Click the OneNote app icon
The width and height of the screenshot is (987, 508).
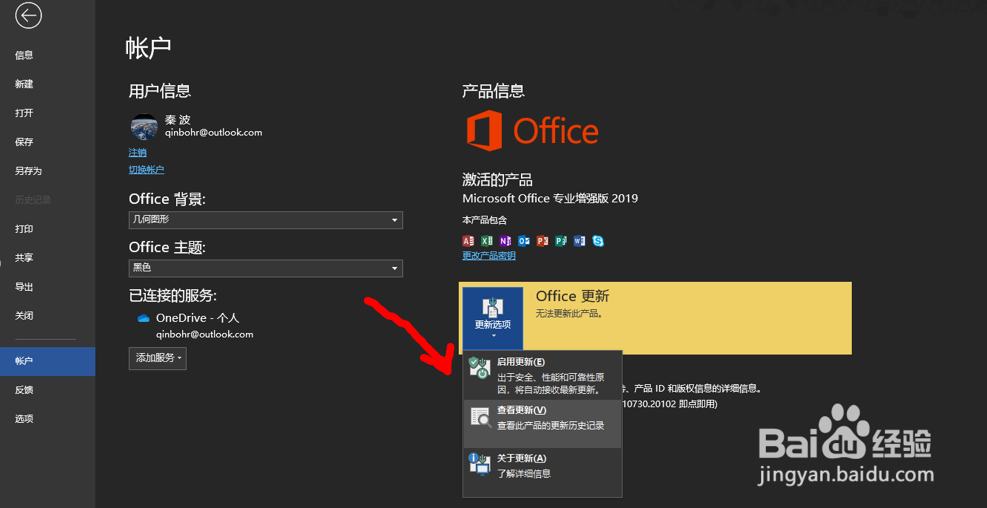coord(505,240)
